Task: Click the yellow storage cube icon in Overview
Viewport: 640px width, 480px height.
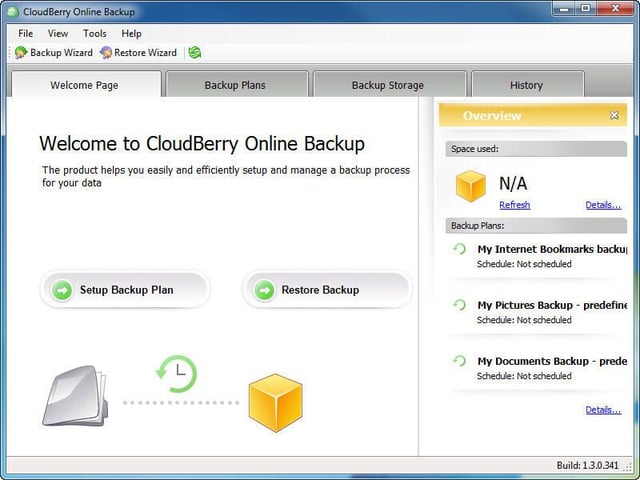Action: click(471, 186)
